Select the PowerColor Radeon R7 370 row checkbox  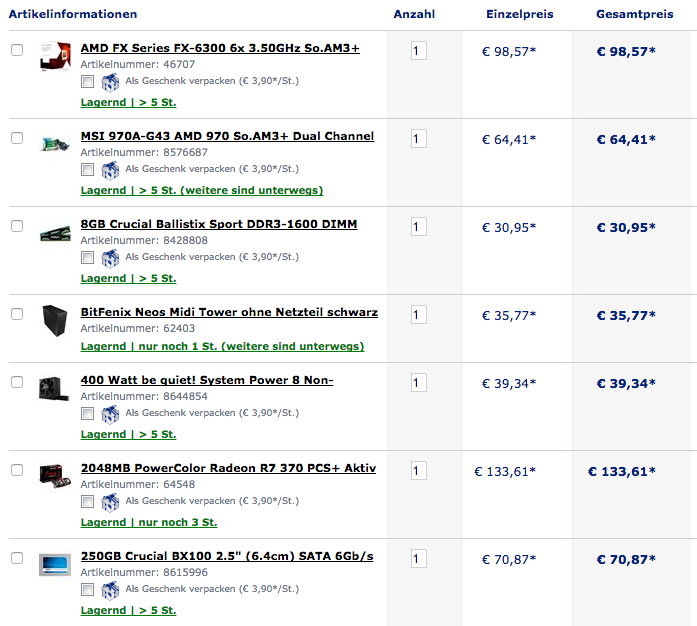click(17, 470)
